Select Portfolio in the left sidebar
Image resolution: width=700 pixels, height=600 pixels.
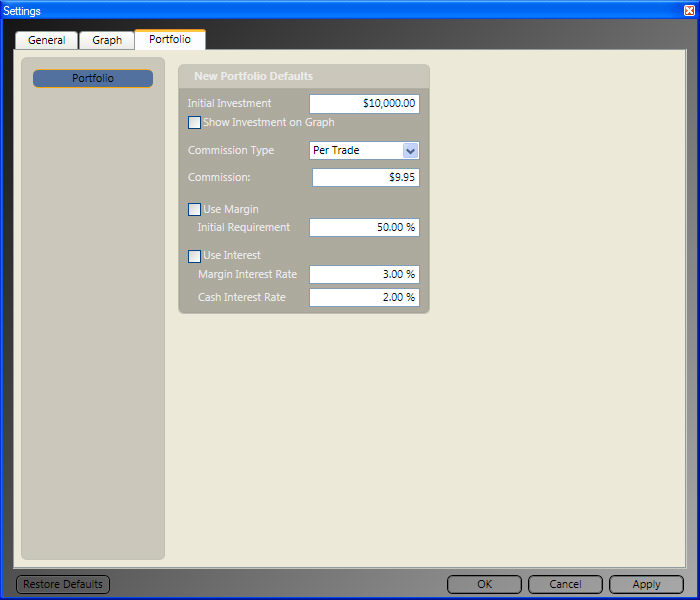93,78
